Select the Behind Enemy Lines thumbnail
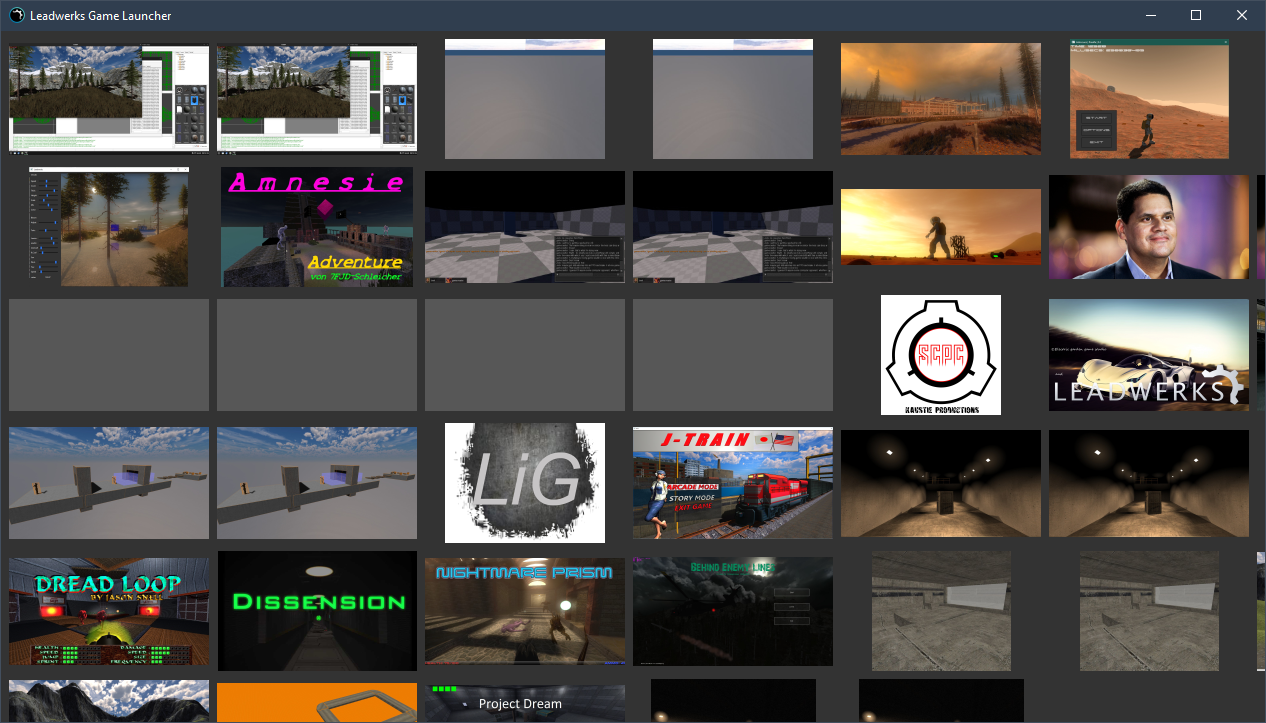This screenshot has width=1266, height=723. point(733,611)
